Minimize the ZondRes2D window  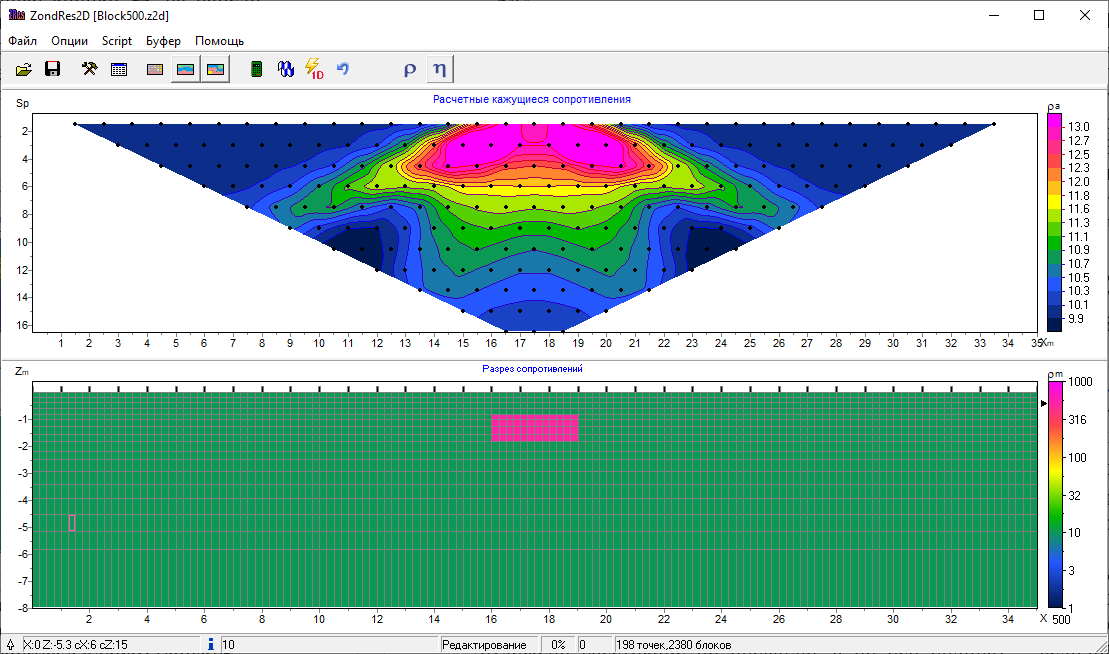coord(994,15)
